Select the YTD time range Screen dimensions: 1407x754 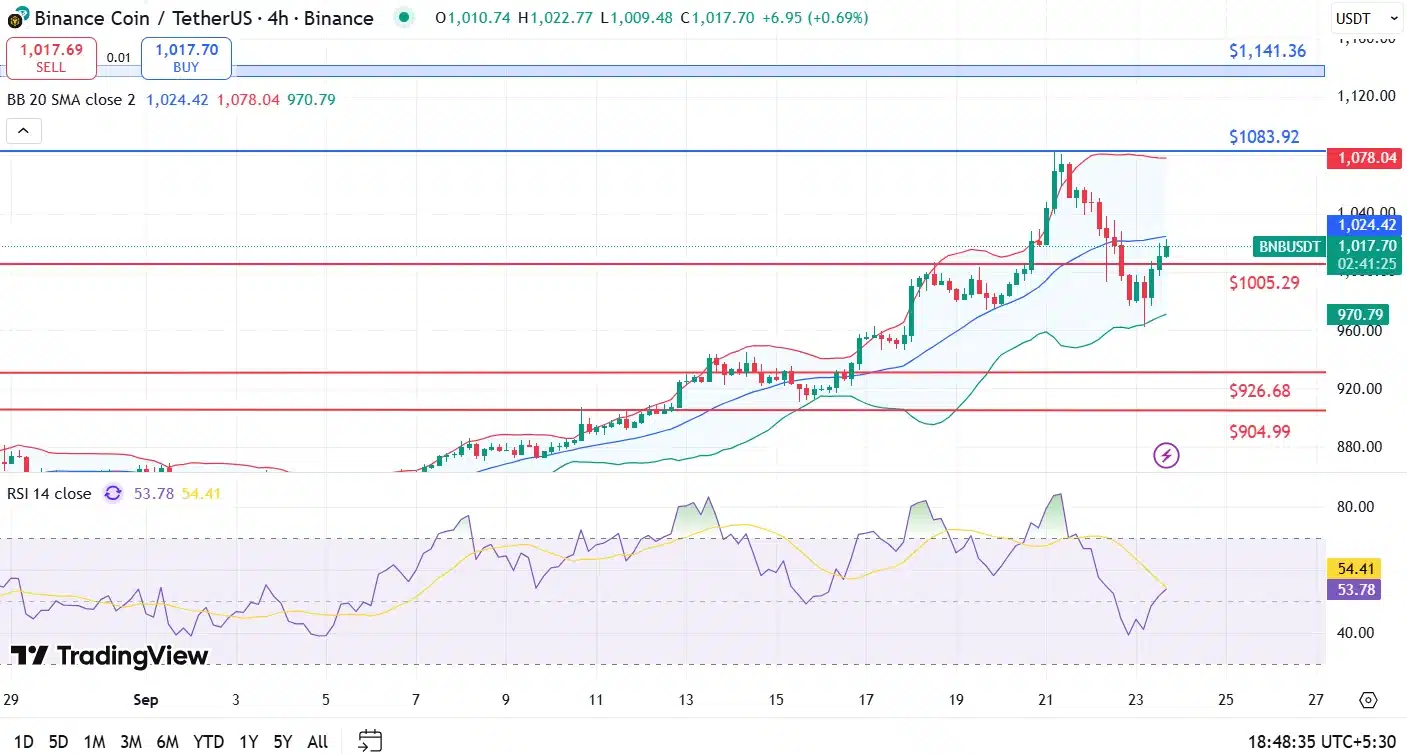point(208,742)
